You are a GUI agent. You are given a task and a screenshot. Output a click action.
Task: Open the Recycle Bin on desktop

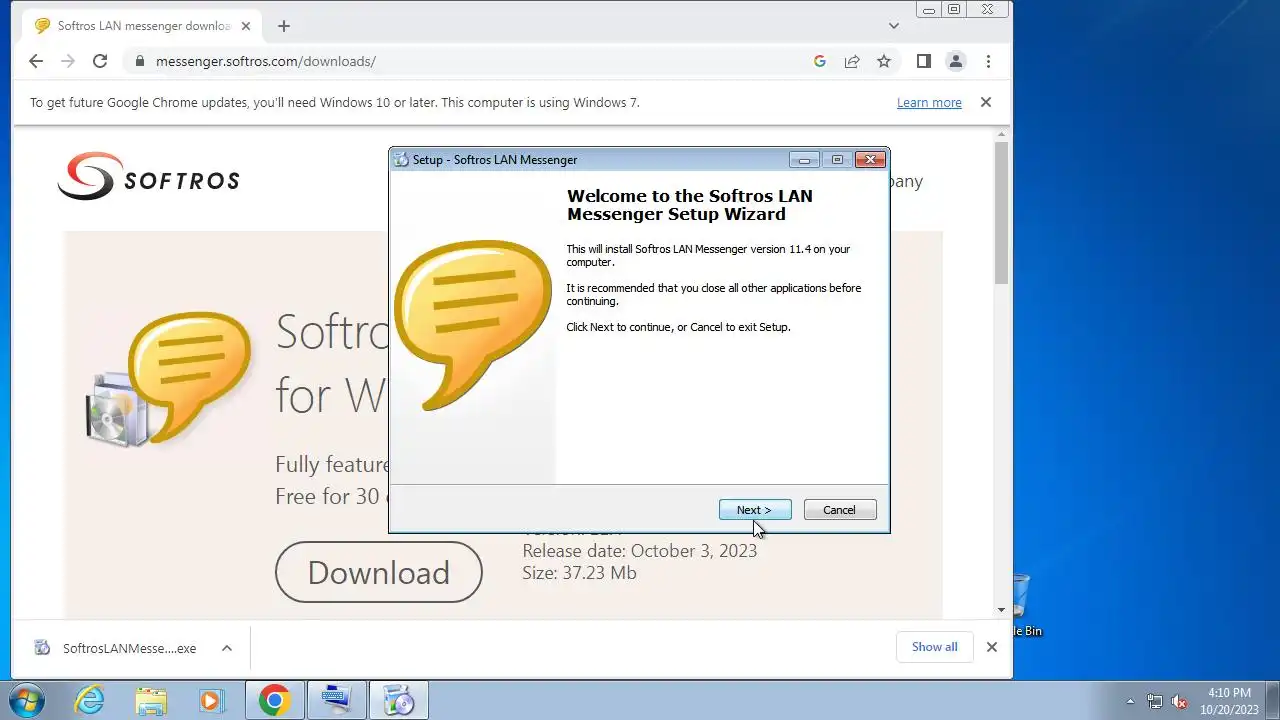click(1022, 605)
